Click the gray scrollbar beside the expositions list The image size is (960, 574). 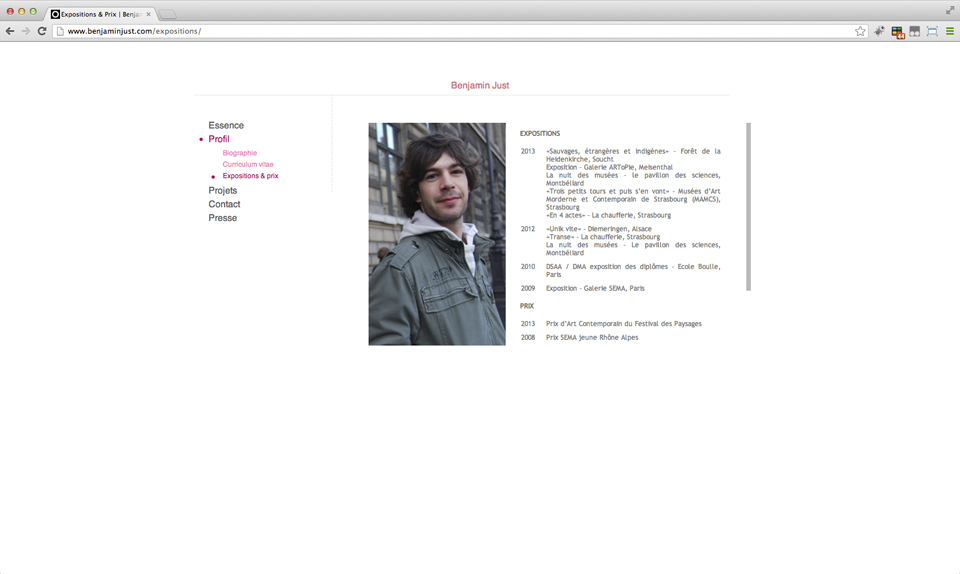tap(748, 207)
